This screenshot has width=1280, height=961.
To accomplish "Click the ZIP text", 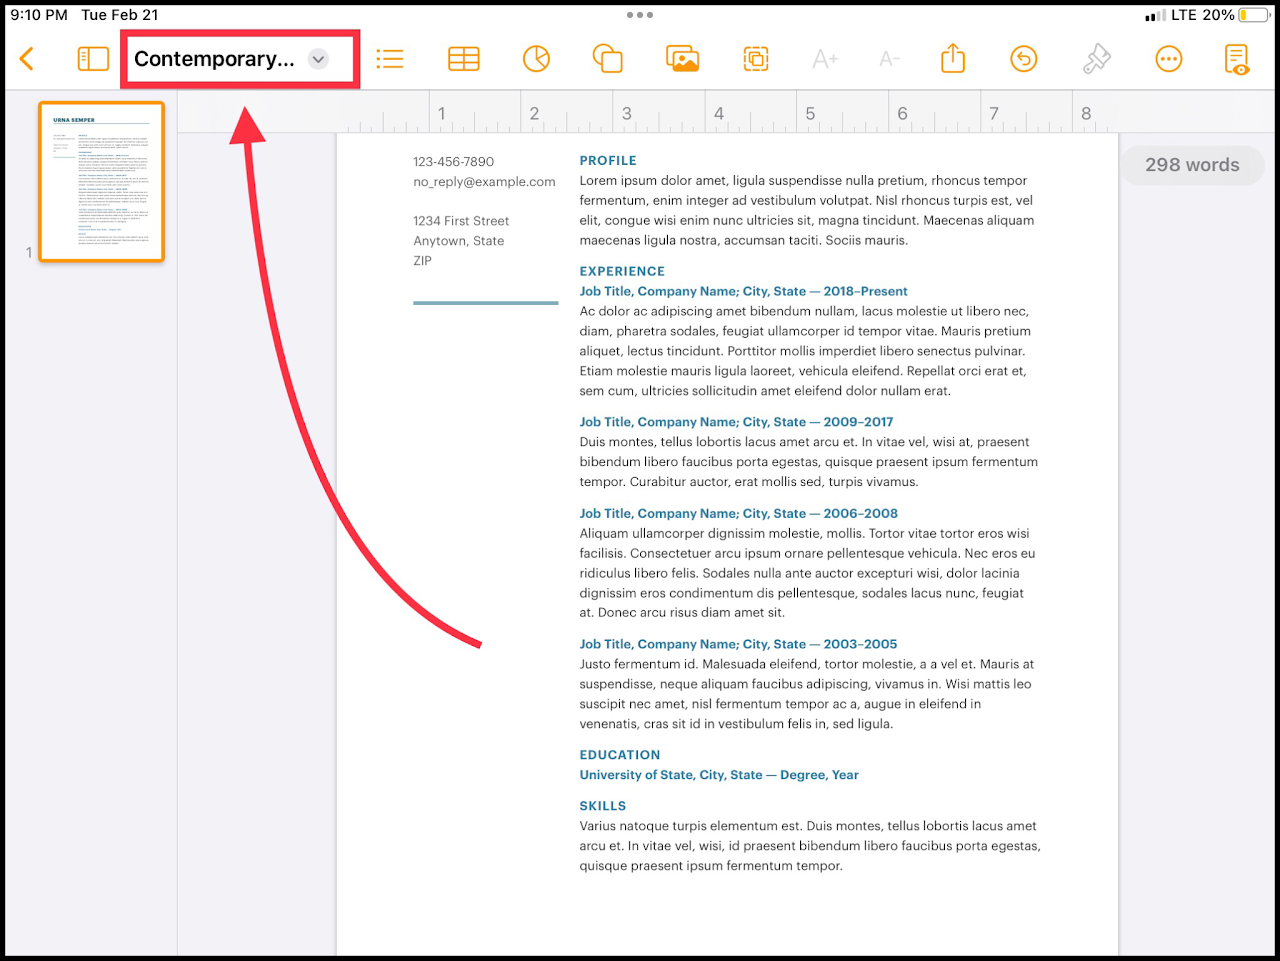I will (x=423, y=261).
